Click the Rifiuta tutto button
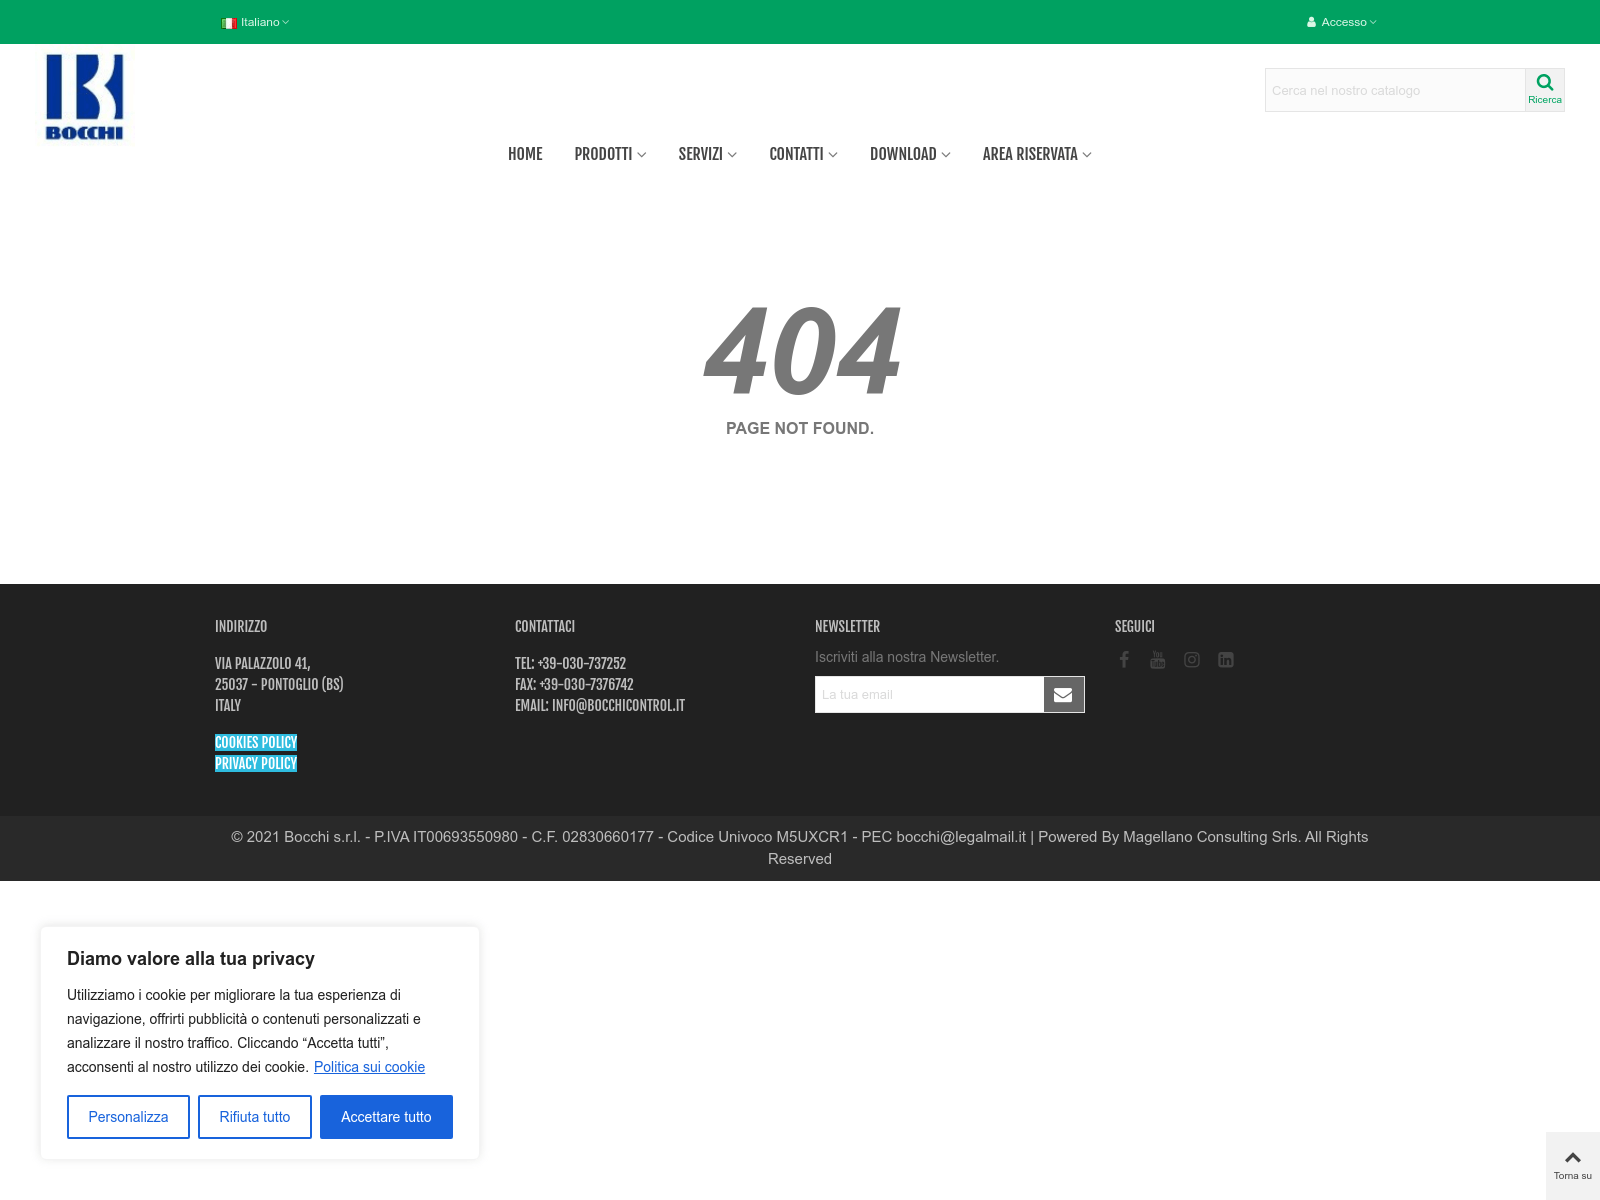 [255, 1117]
